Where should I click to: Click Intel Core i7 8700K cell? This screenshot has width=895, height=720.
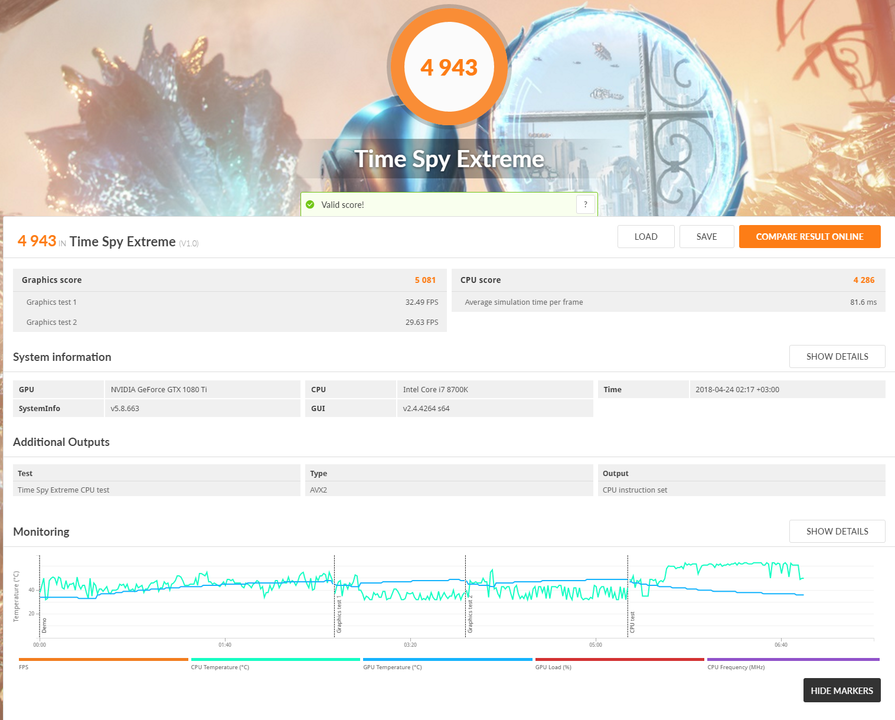coord(495,389)
